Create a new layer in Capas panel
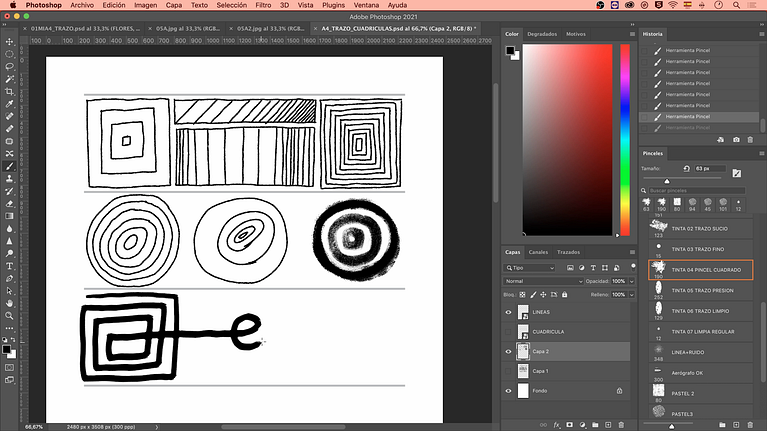 608,425
